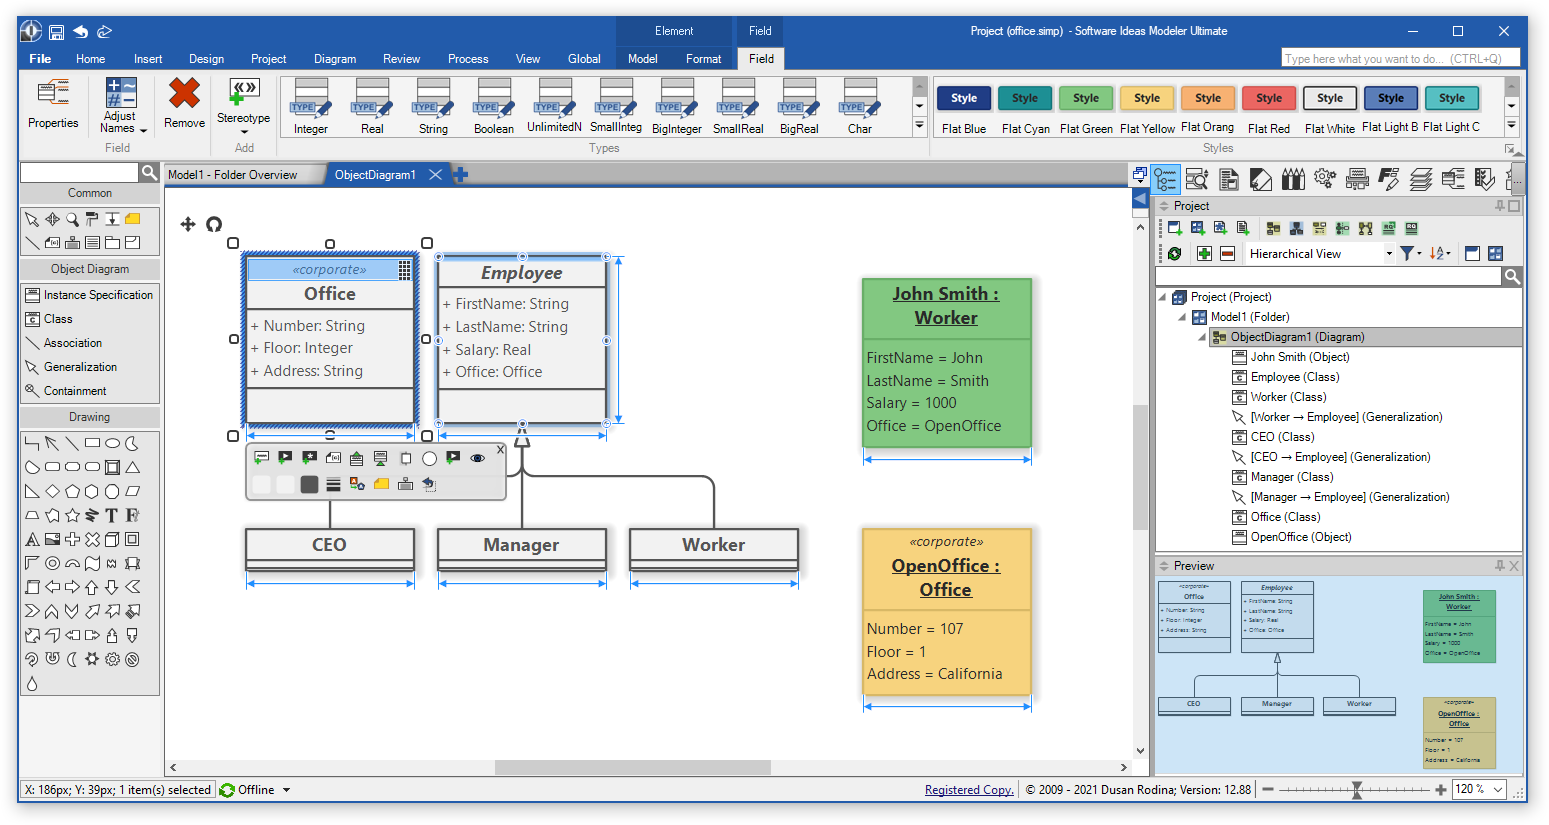This screenshot has height=825, width=1549.
Task: Click the circle icon in floating toolbar
Action: pos(429,458)
